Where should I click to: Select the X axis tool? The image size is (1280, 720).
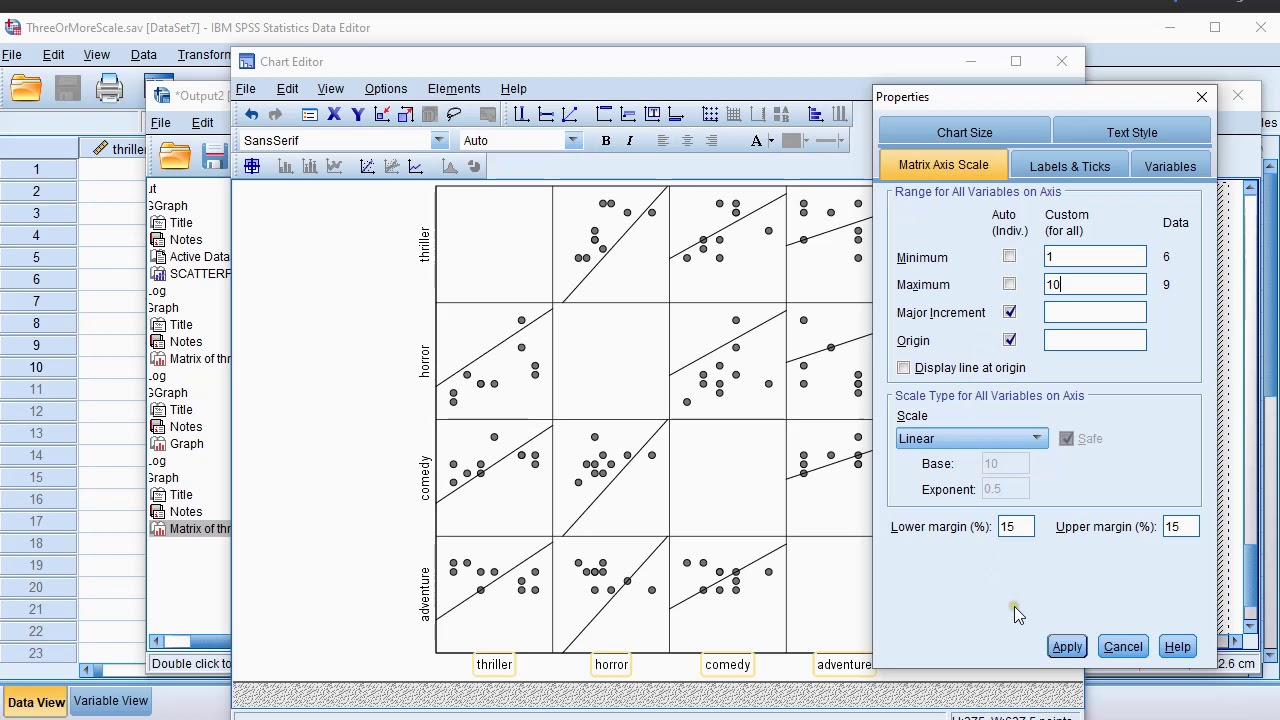(334, 114)
